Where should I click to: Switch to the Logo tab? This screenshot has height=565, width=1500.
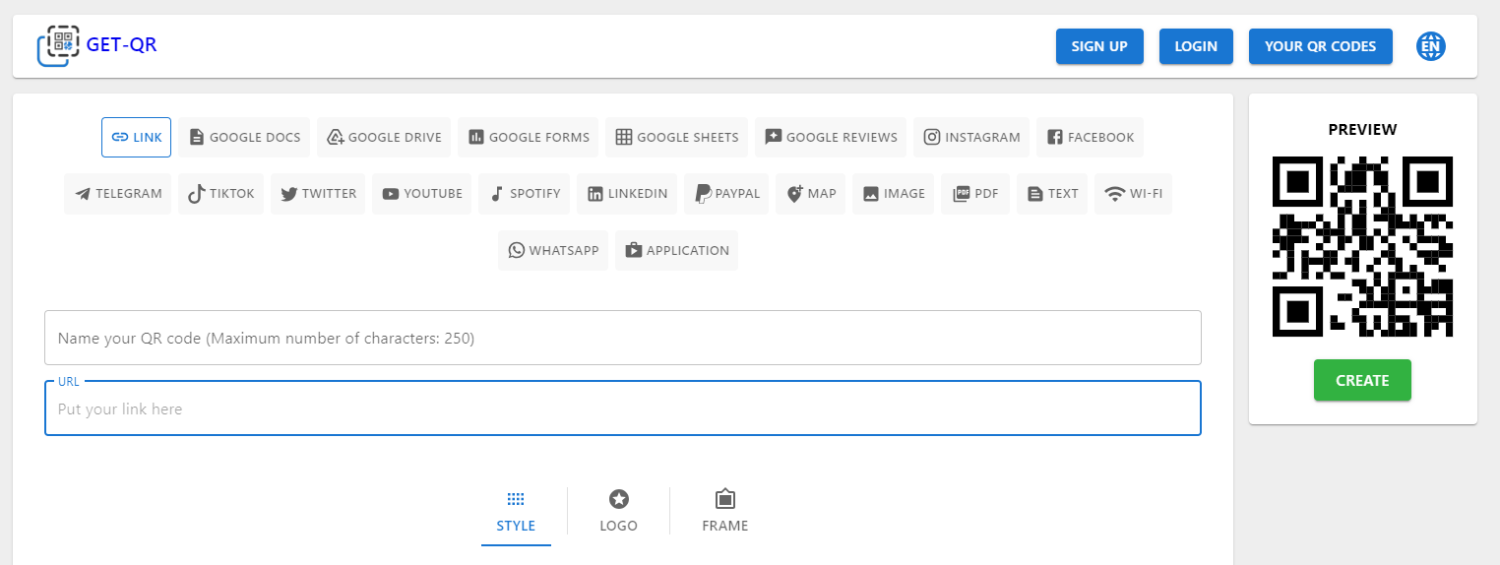click(619, 512)
